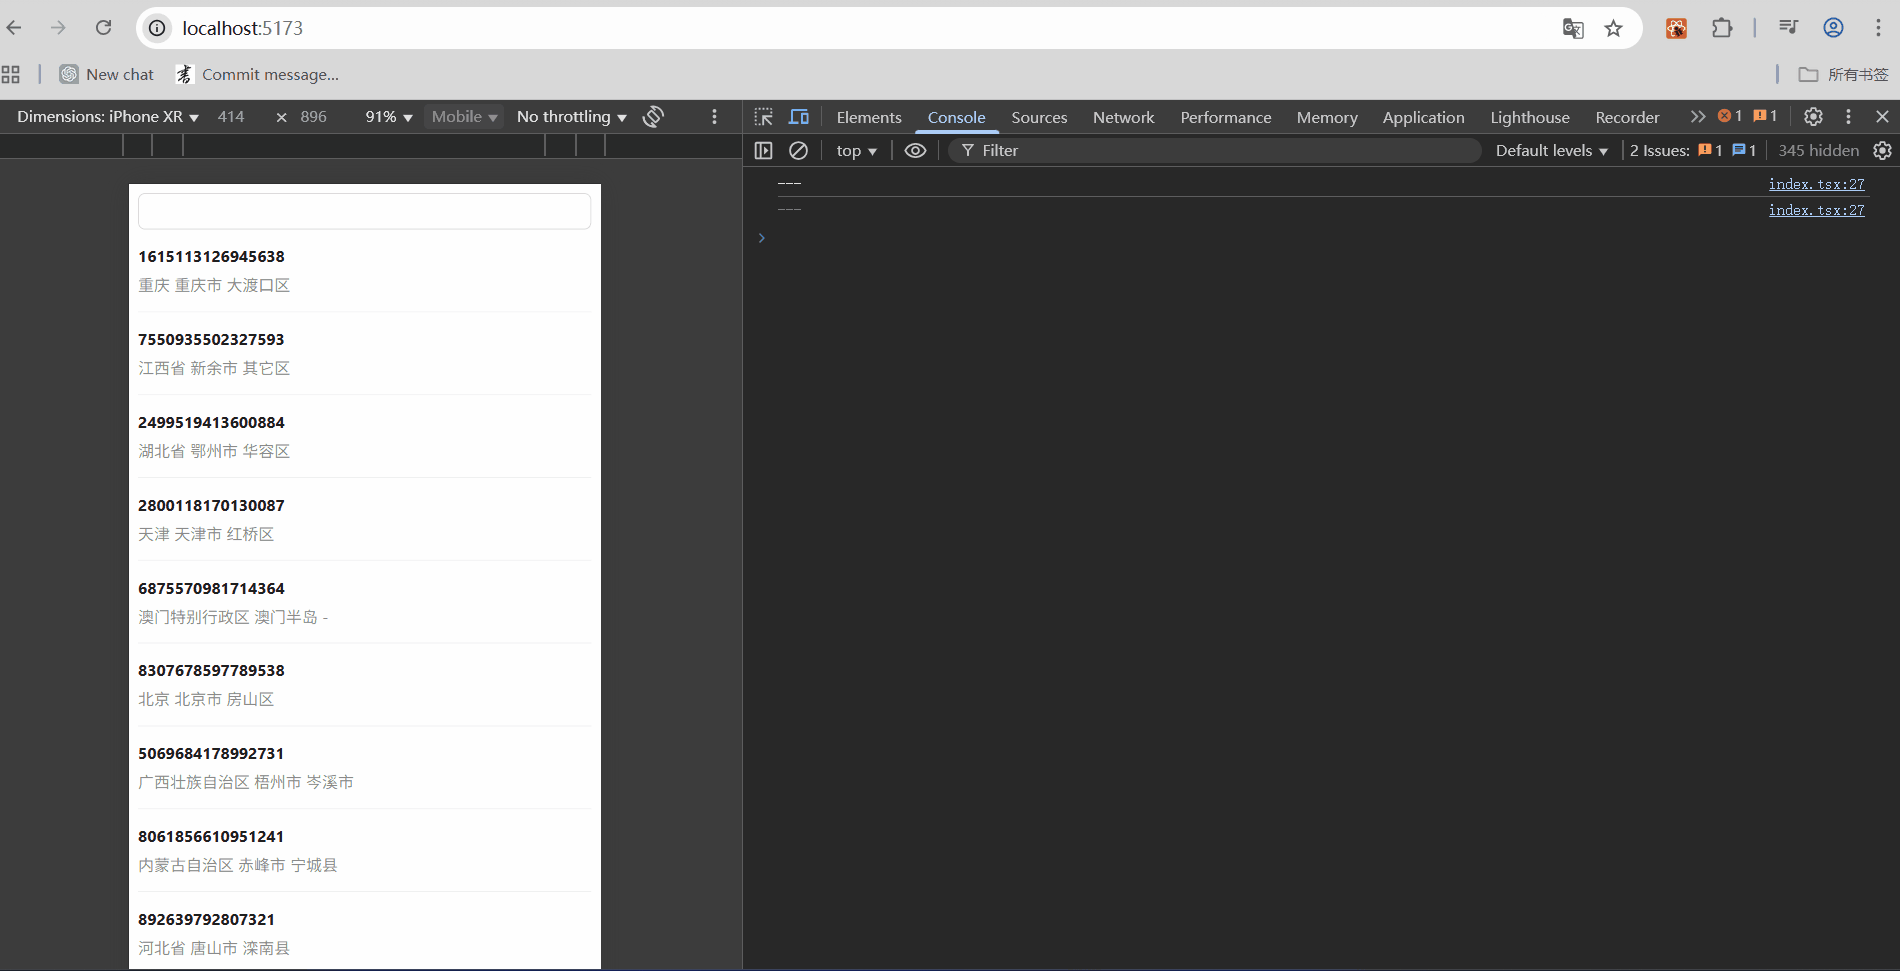
Task: Focus the console prompt chevron
Action: pyautogui.click(x=761, y=238)
